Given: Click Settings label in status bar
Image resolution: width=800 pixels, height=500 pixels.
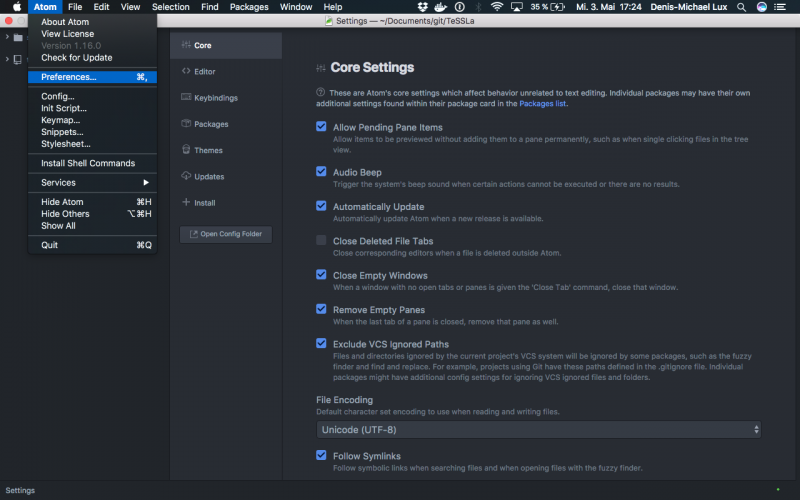Looking at the screenshot, I should (20, 490).
